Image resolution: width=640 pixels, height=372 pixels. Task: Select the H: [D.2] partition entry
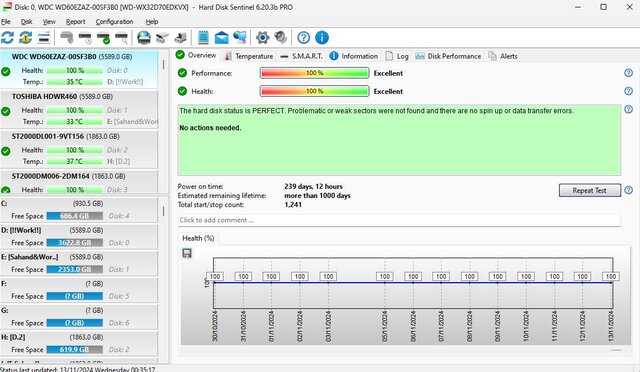pyautogui.click(x=79, y=343)
